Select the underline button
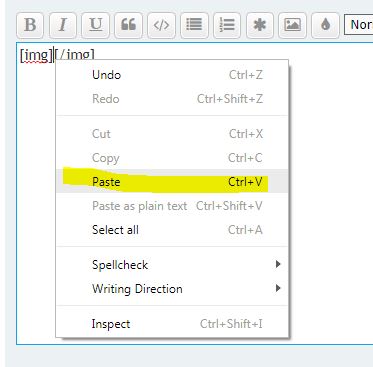Viewport: 373px width, 367px height. pyautogui.click(x=96, y=25)
